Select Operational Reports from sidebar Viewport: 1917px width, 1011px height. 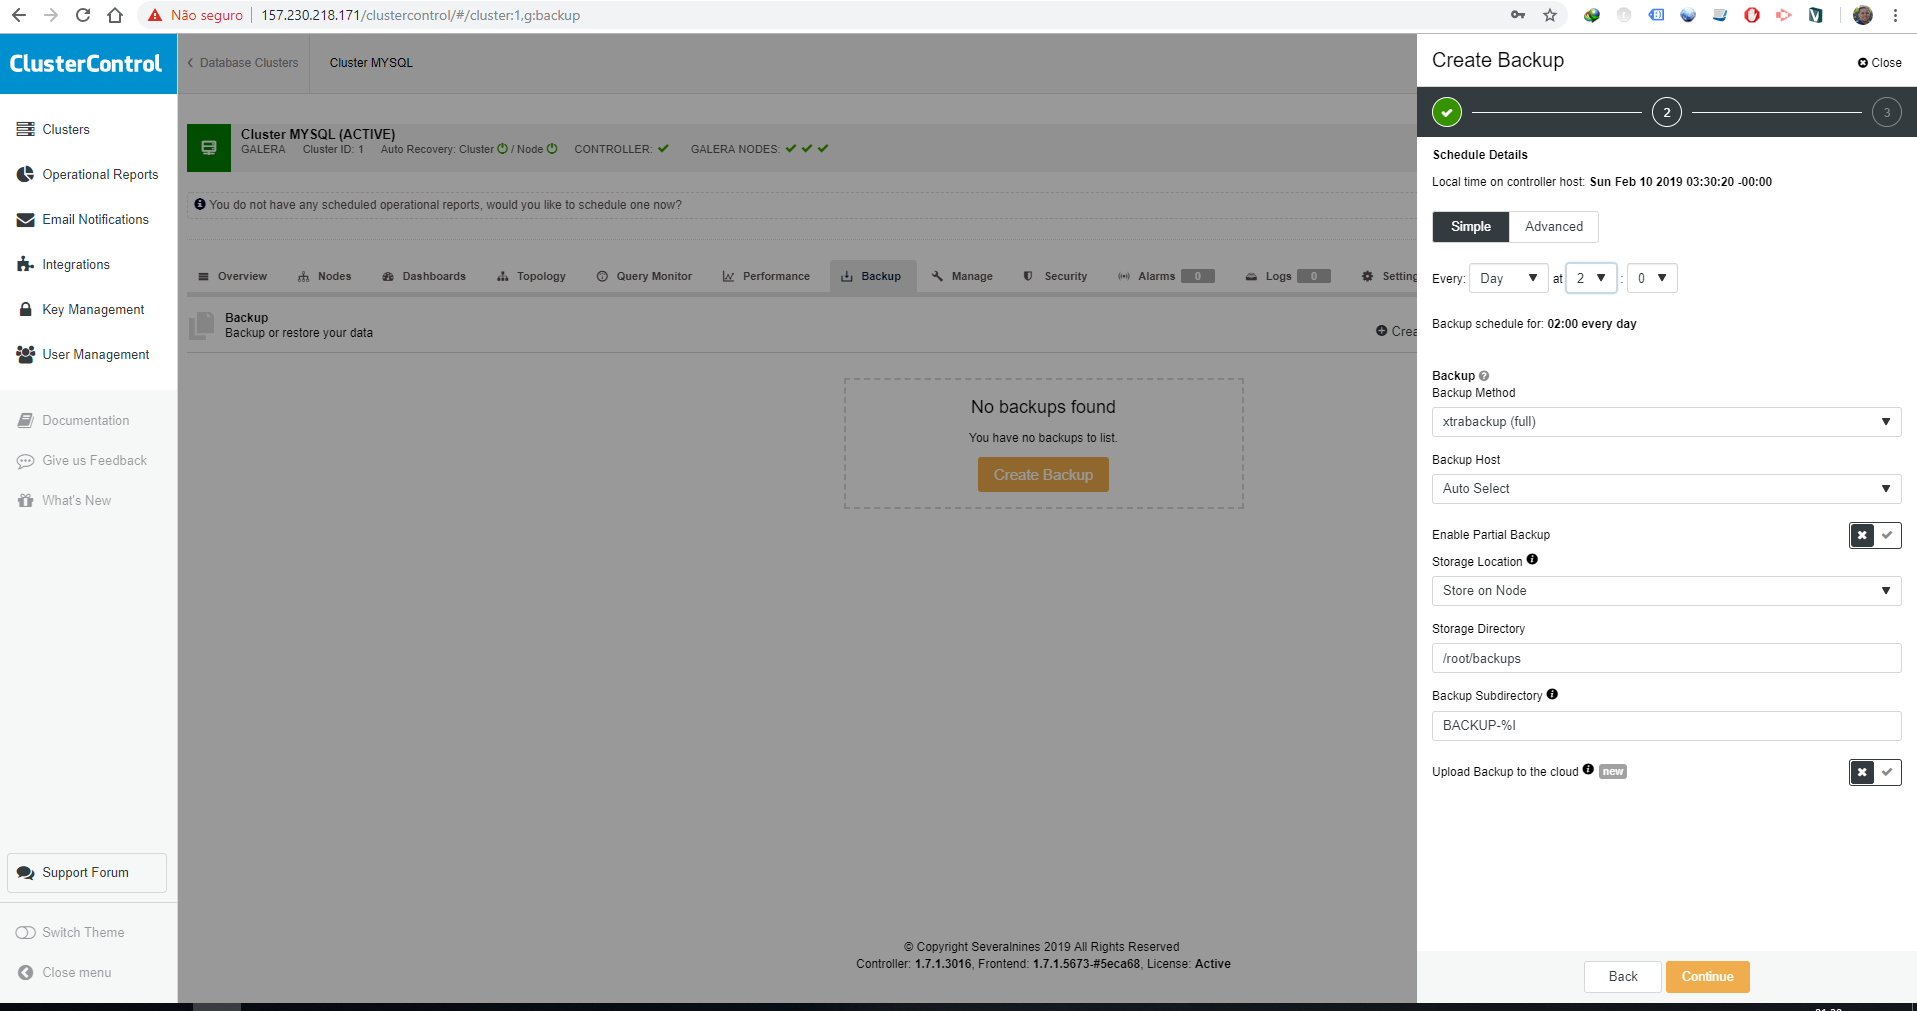pyautogui.click(x=99, y=174)
